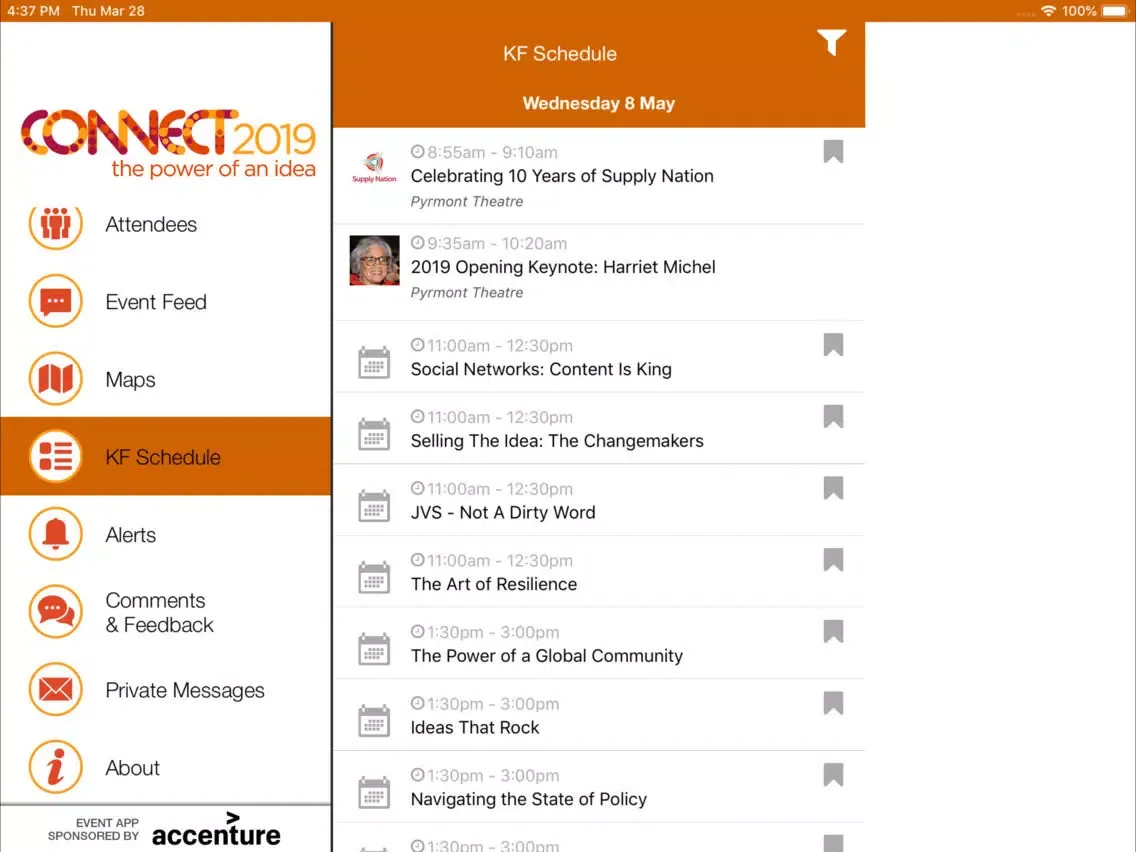This screenshot has height=852, width=1136.
Task: Tap the Private Messages envelope icon
Action: (56, 689)
